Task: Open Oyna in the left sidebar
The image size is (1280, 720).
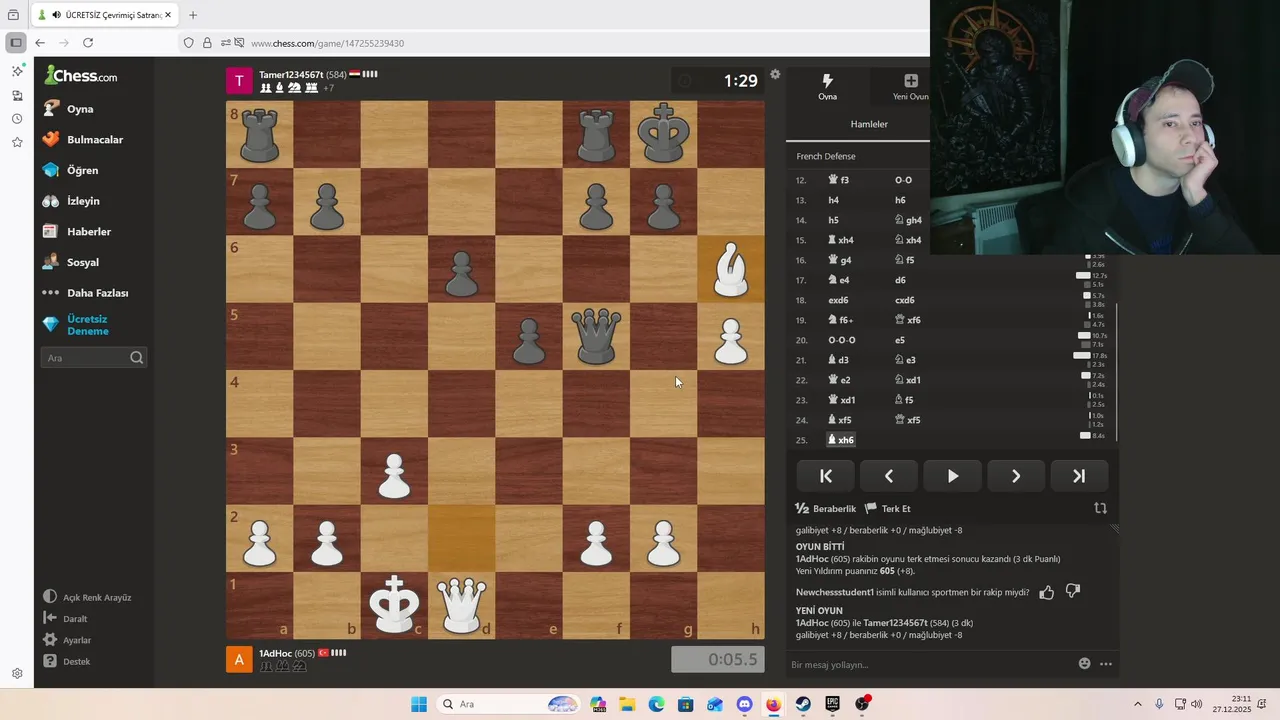Action: pos(80,109)
